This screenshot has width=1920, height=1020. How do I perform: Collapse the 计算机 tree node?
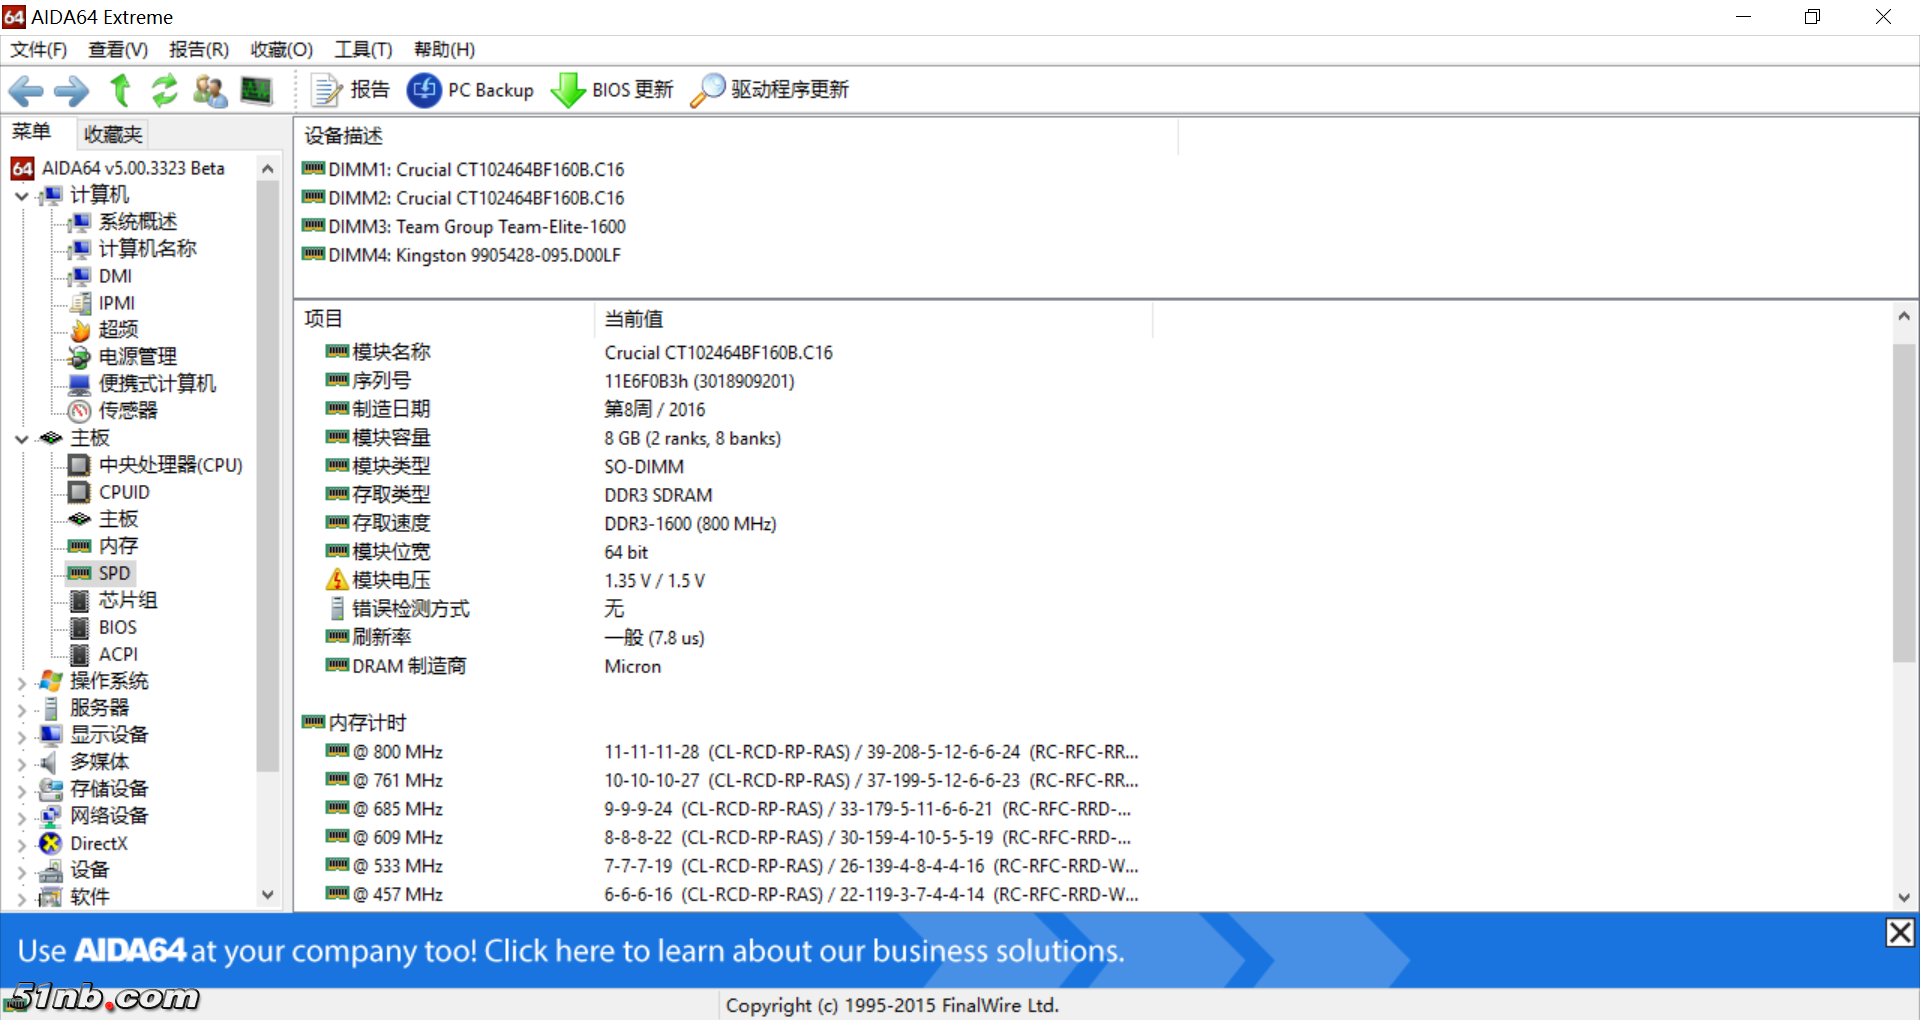[21, 196]
